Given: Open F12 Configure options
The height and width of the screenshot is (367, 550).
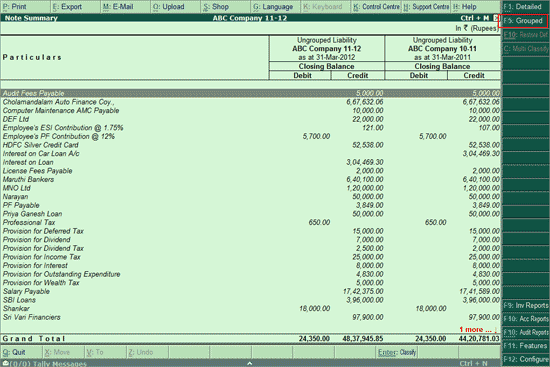Looking at the screenshot, I should tap(525, 359).
